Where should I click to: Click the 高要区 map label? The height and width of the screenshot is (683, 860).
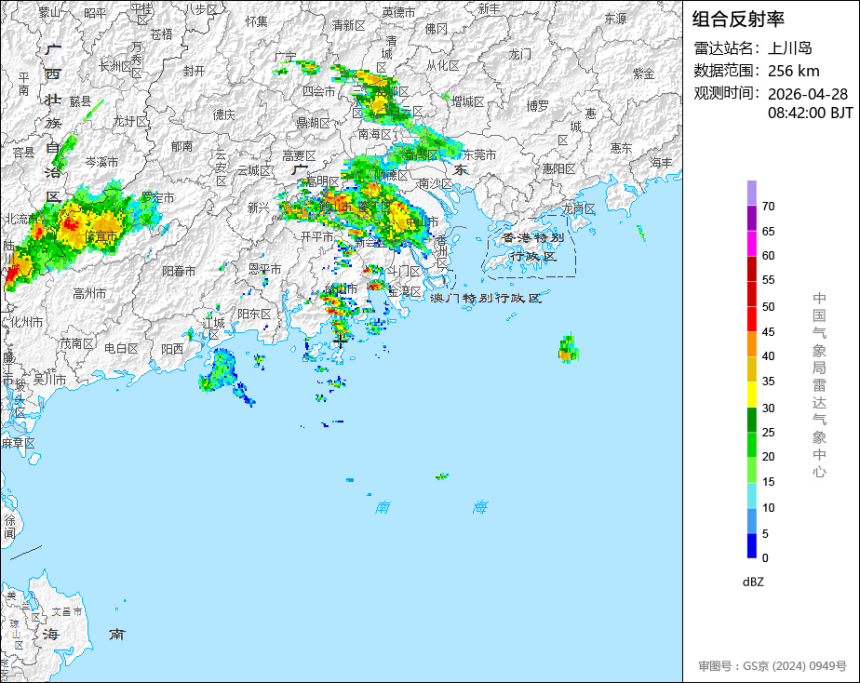(x=299, y=156)
